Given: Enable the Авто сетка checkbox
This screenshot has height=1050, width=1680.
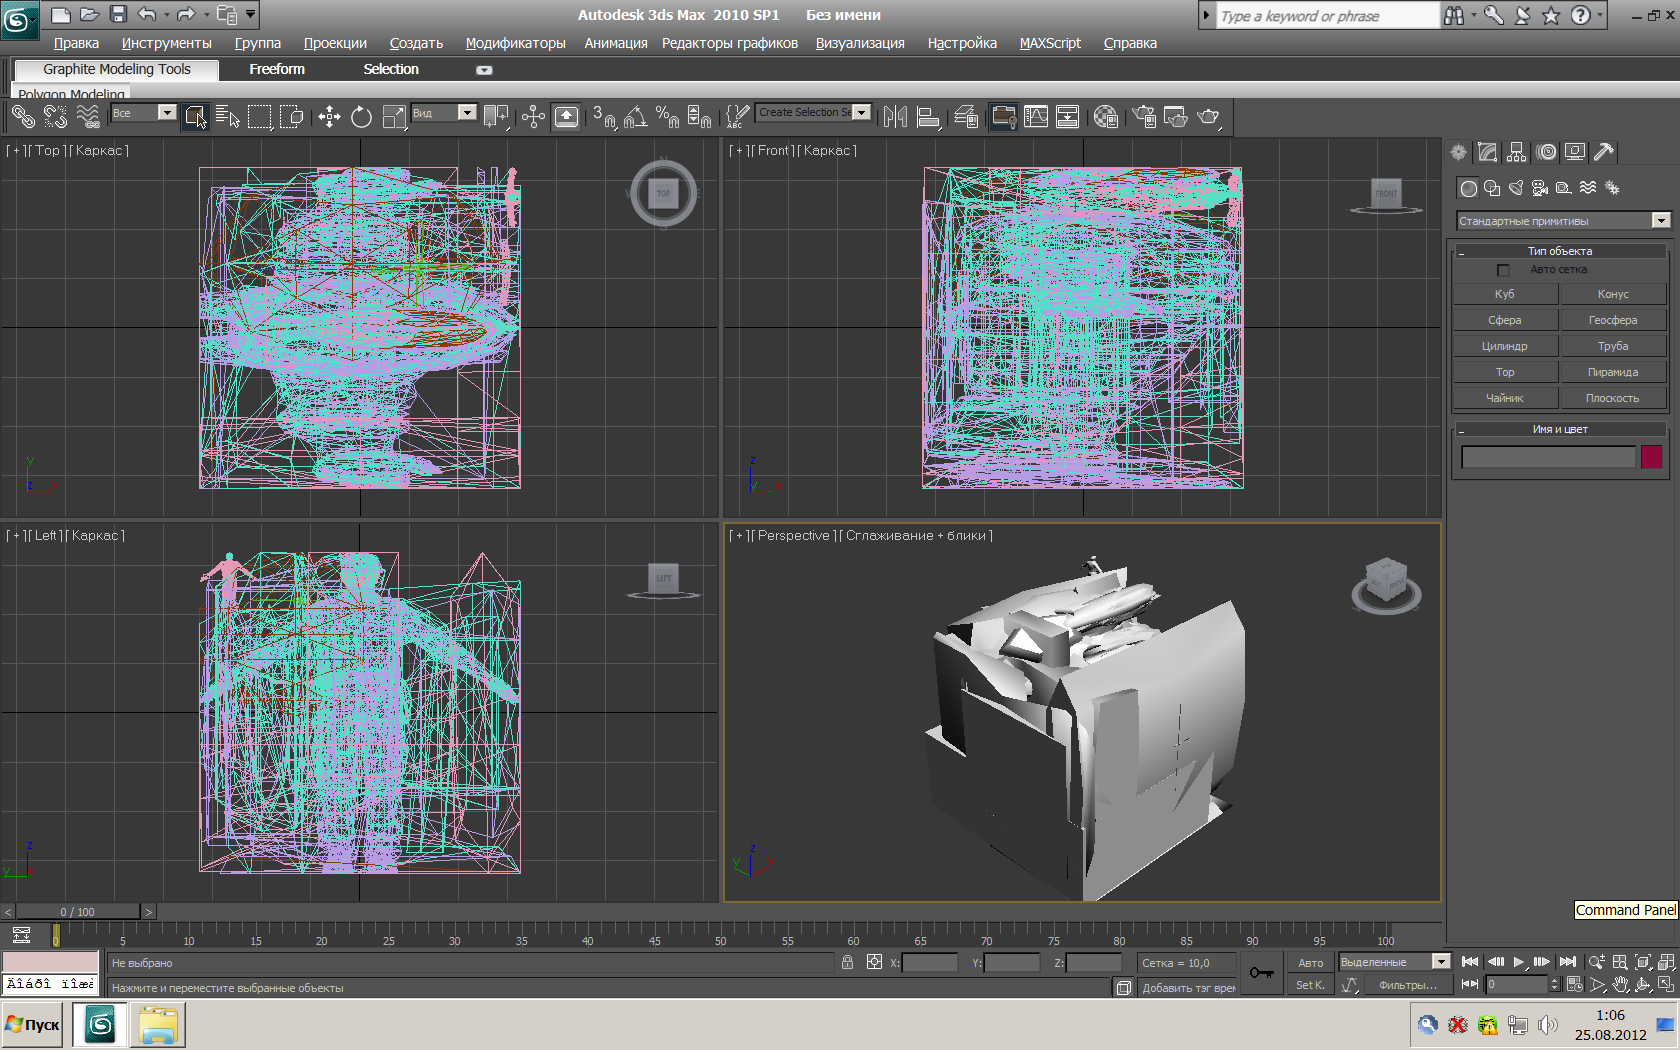Looking at the screenshot, I should coord(1503,270).
